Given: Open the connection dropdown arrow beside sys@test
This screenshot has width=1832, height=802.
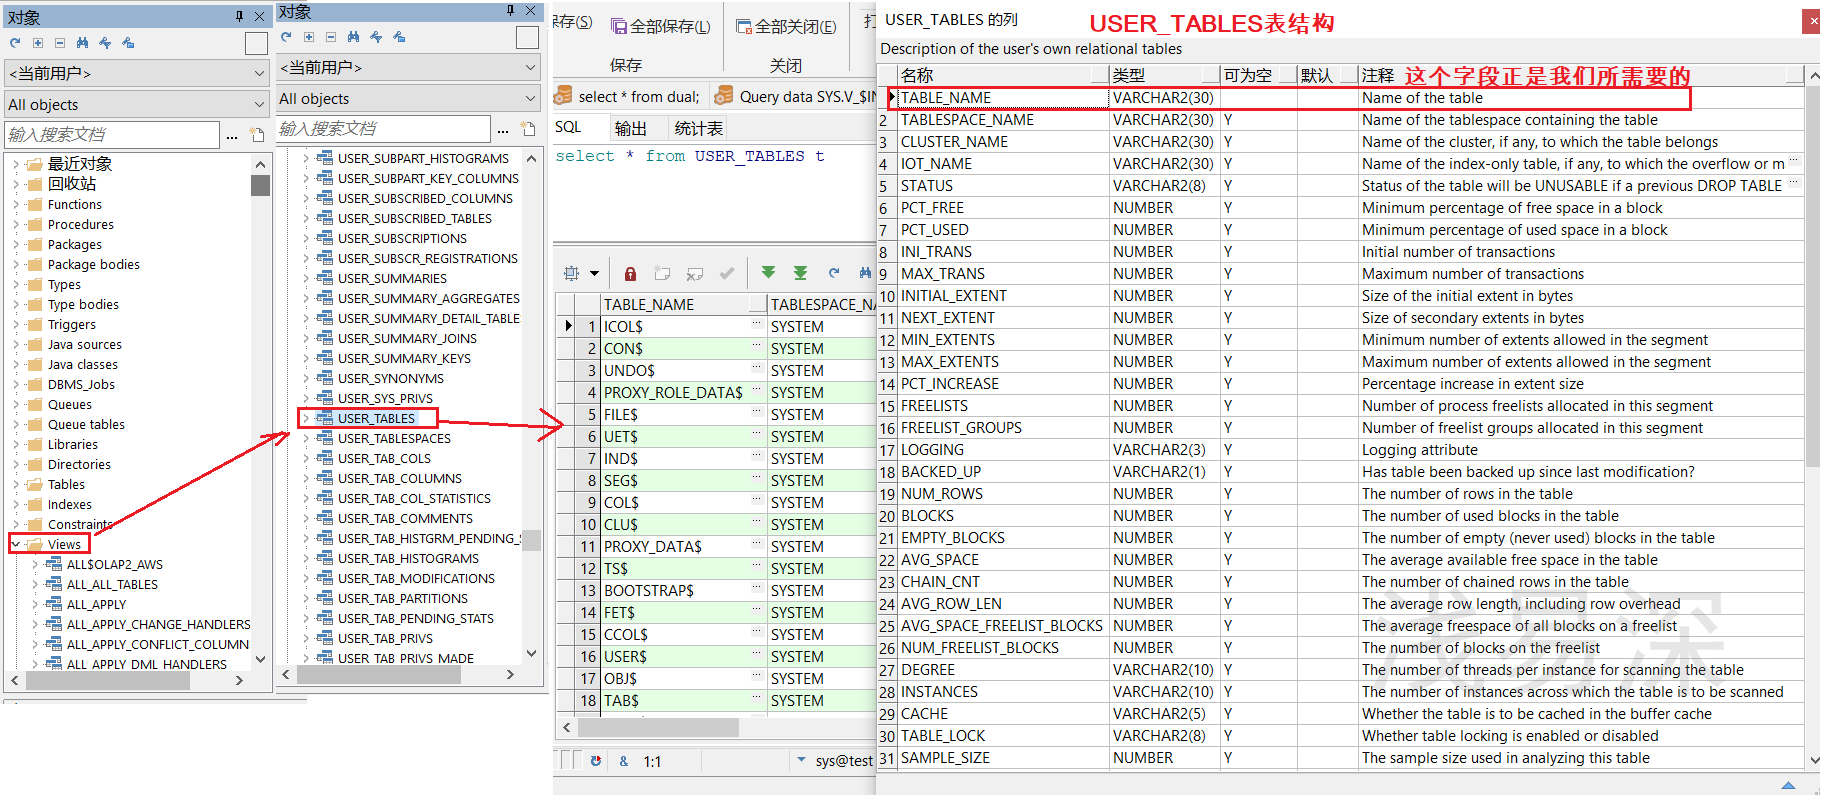Looking at the screenshot, I should [801, 760].
